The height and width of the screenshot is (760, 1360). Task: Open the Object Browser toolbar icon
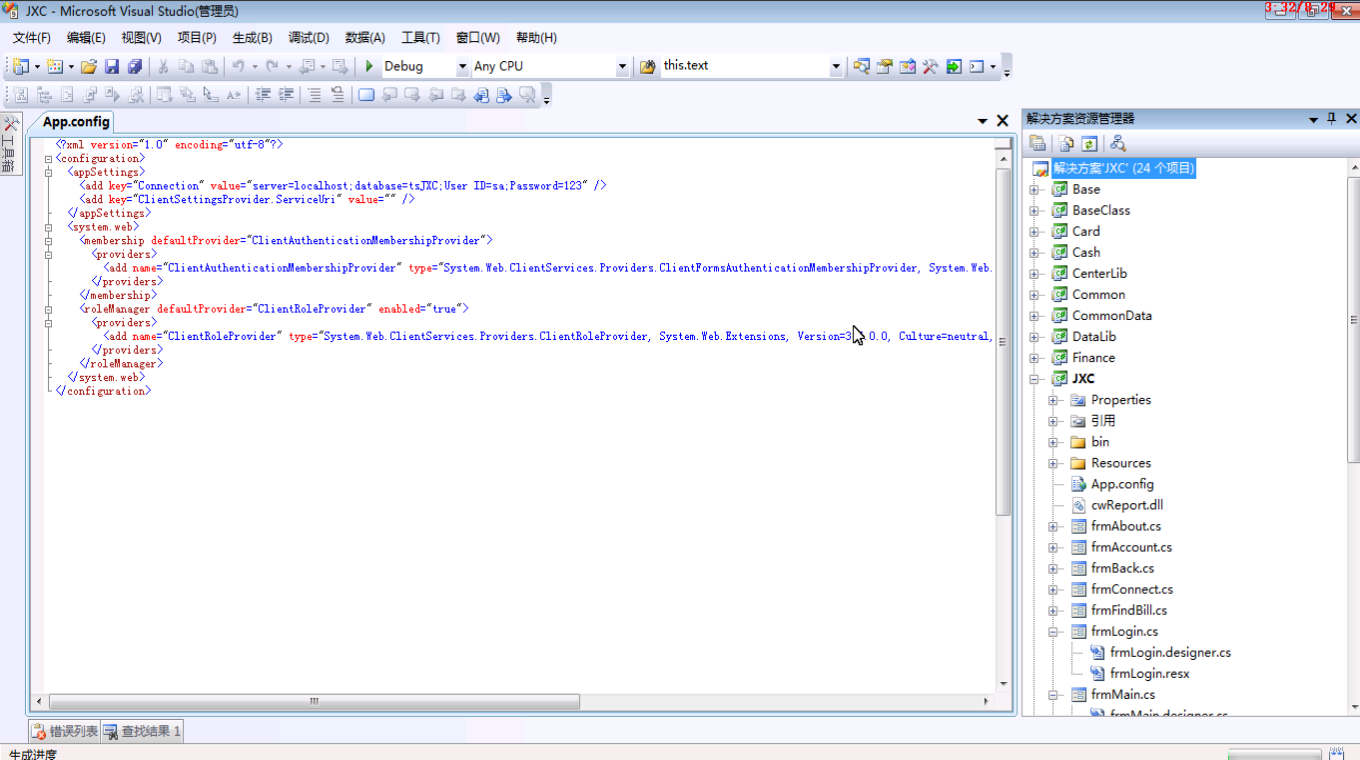click(907, 66)
